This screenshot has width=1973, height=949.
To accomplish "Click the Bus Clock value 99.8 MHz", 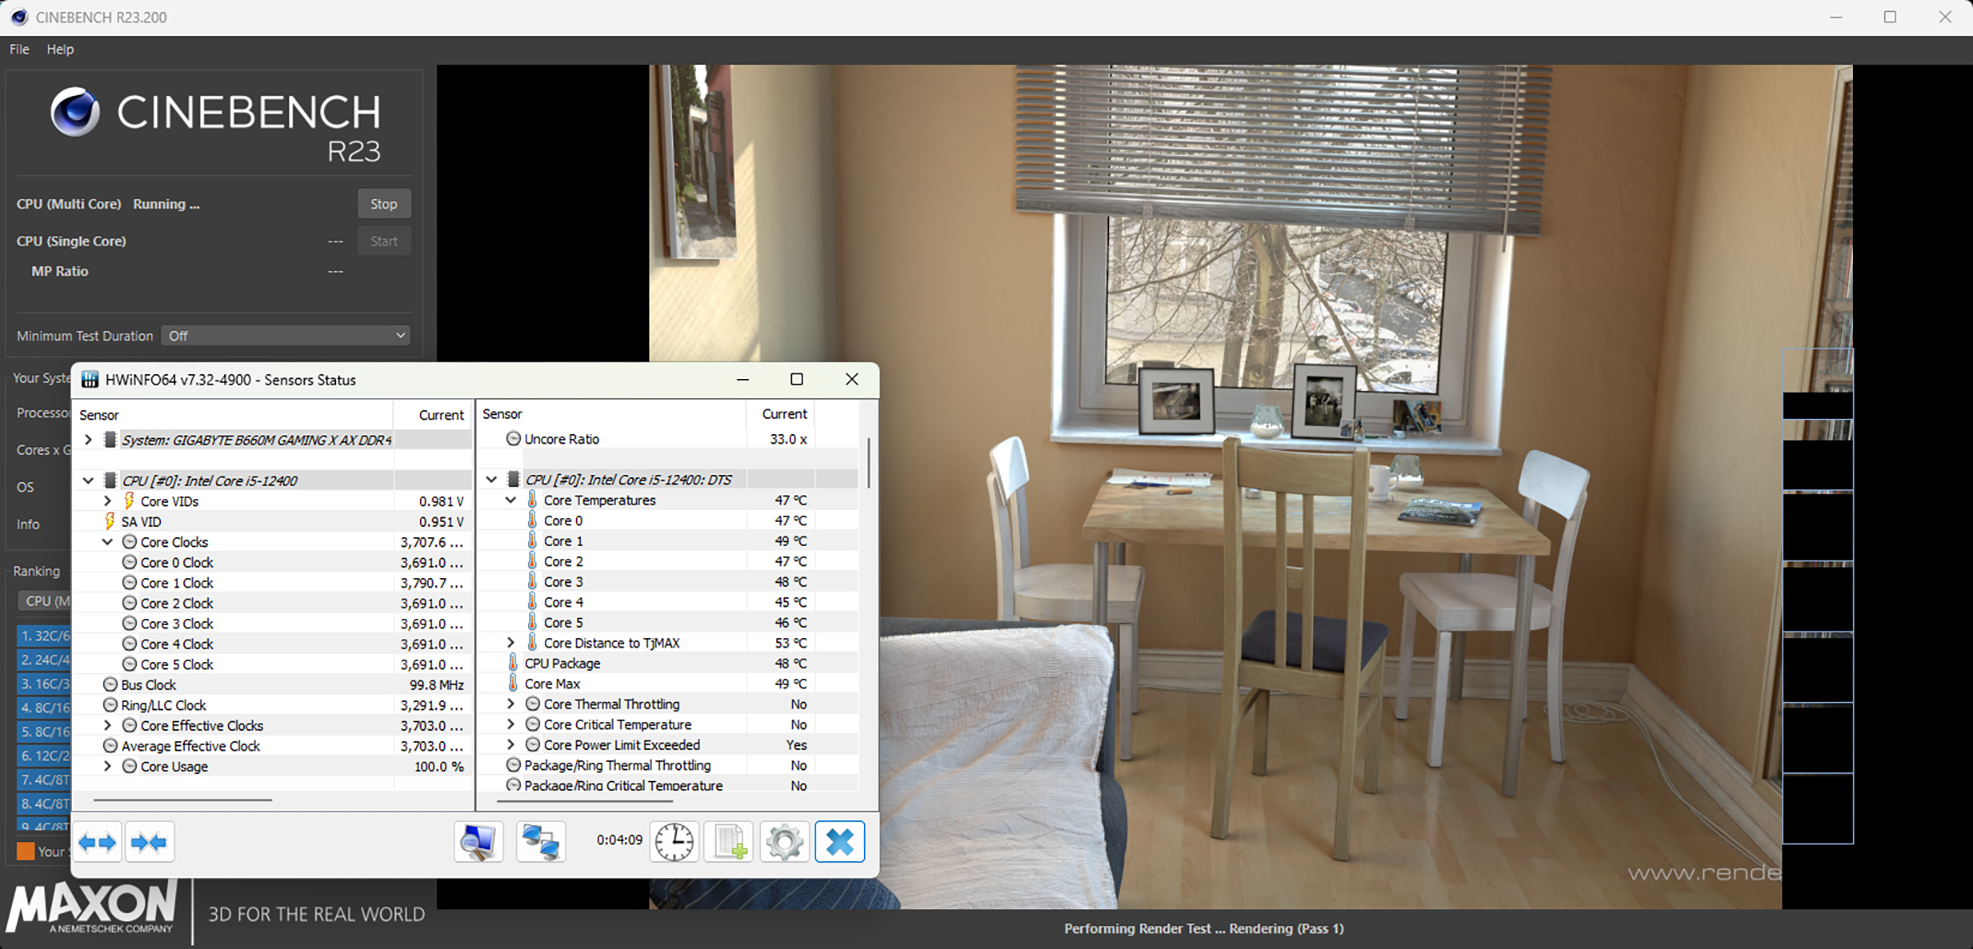I will (x=437, y=685).
